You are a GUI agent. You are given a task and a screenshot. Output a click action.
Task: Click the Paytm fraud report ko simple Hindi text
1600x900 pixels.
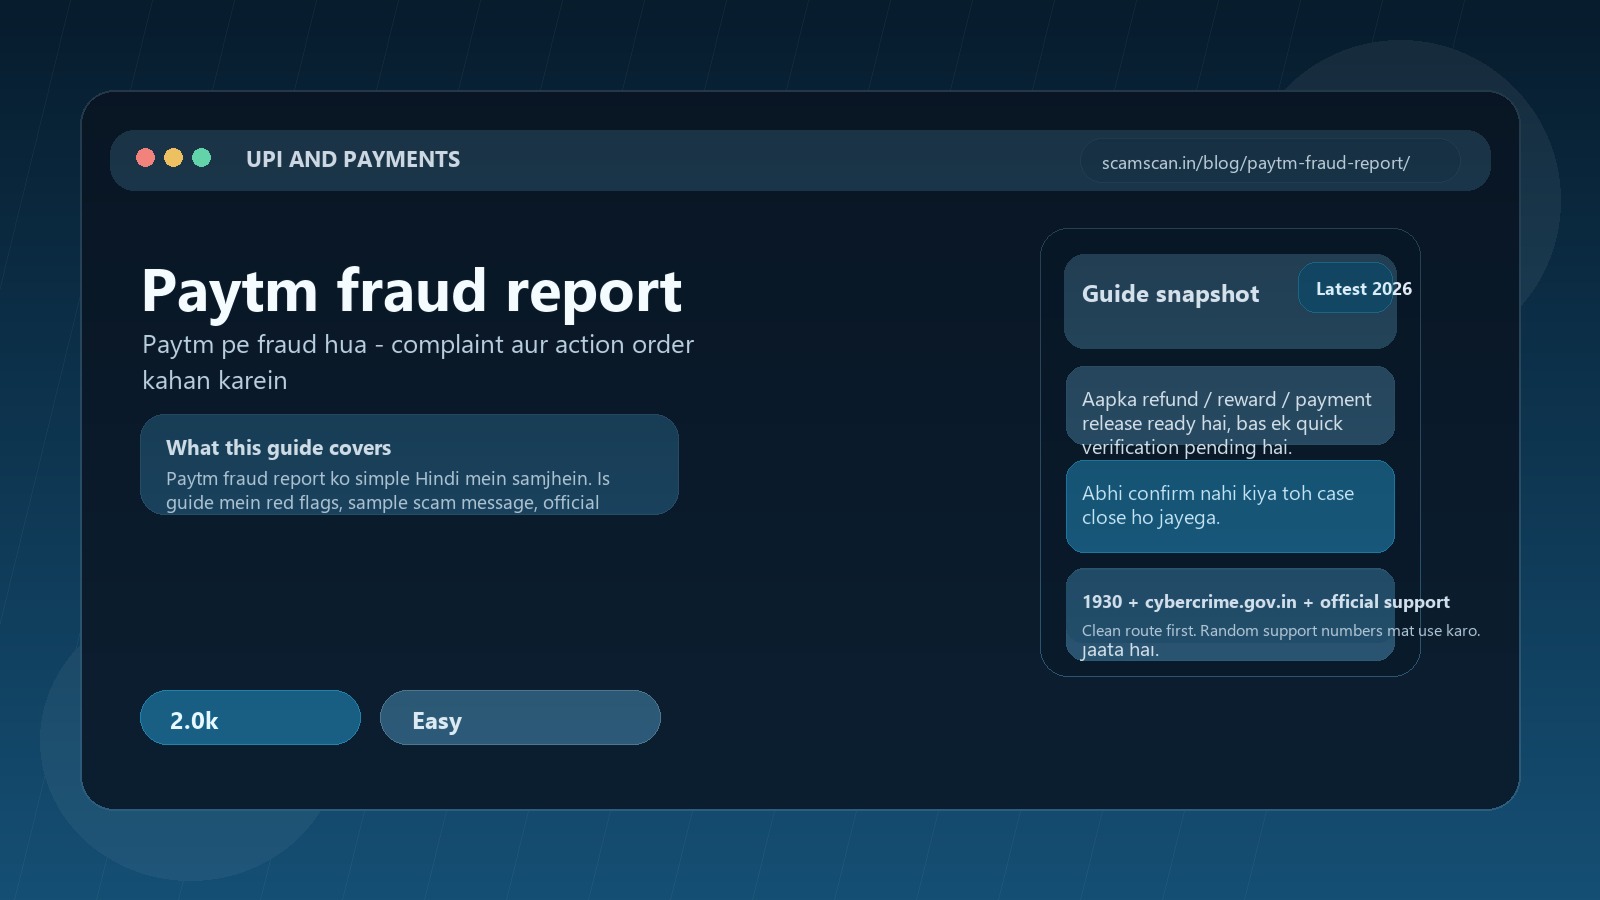(x=388, y=490)
